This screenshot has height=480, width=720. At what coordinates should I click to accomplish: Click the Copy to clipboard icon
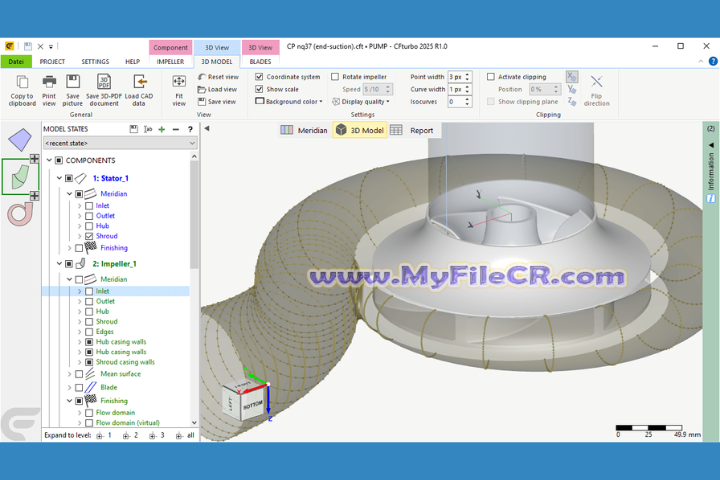21,82
